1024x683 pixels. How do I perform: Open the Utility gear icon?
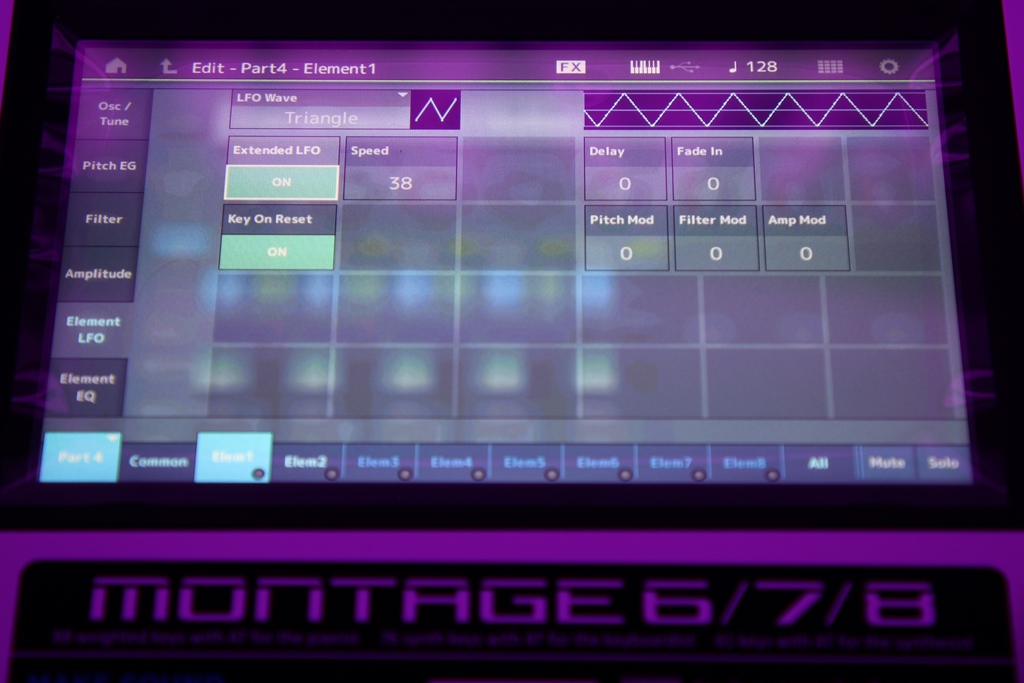[x=888, y=67]
